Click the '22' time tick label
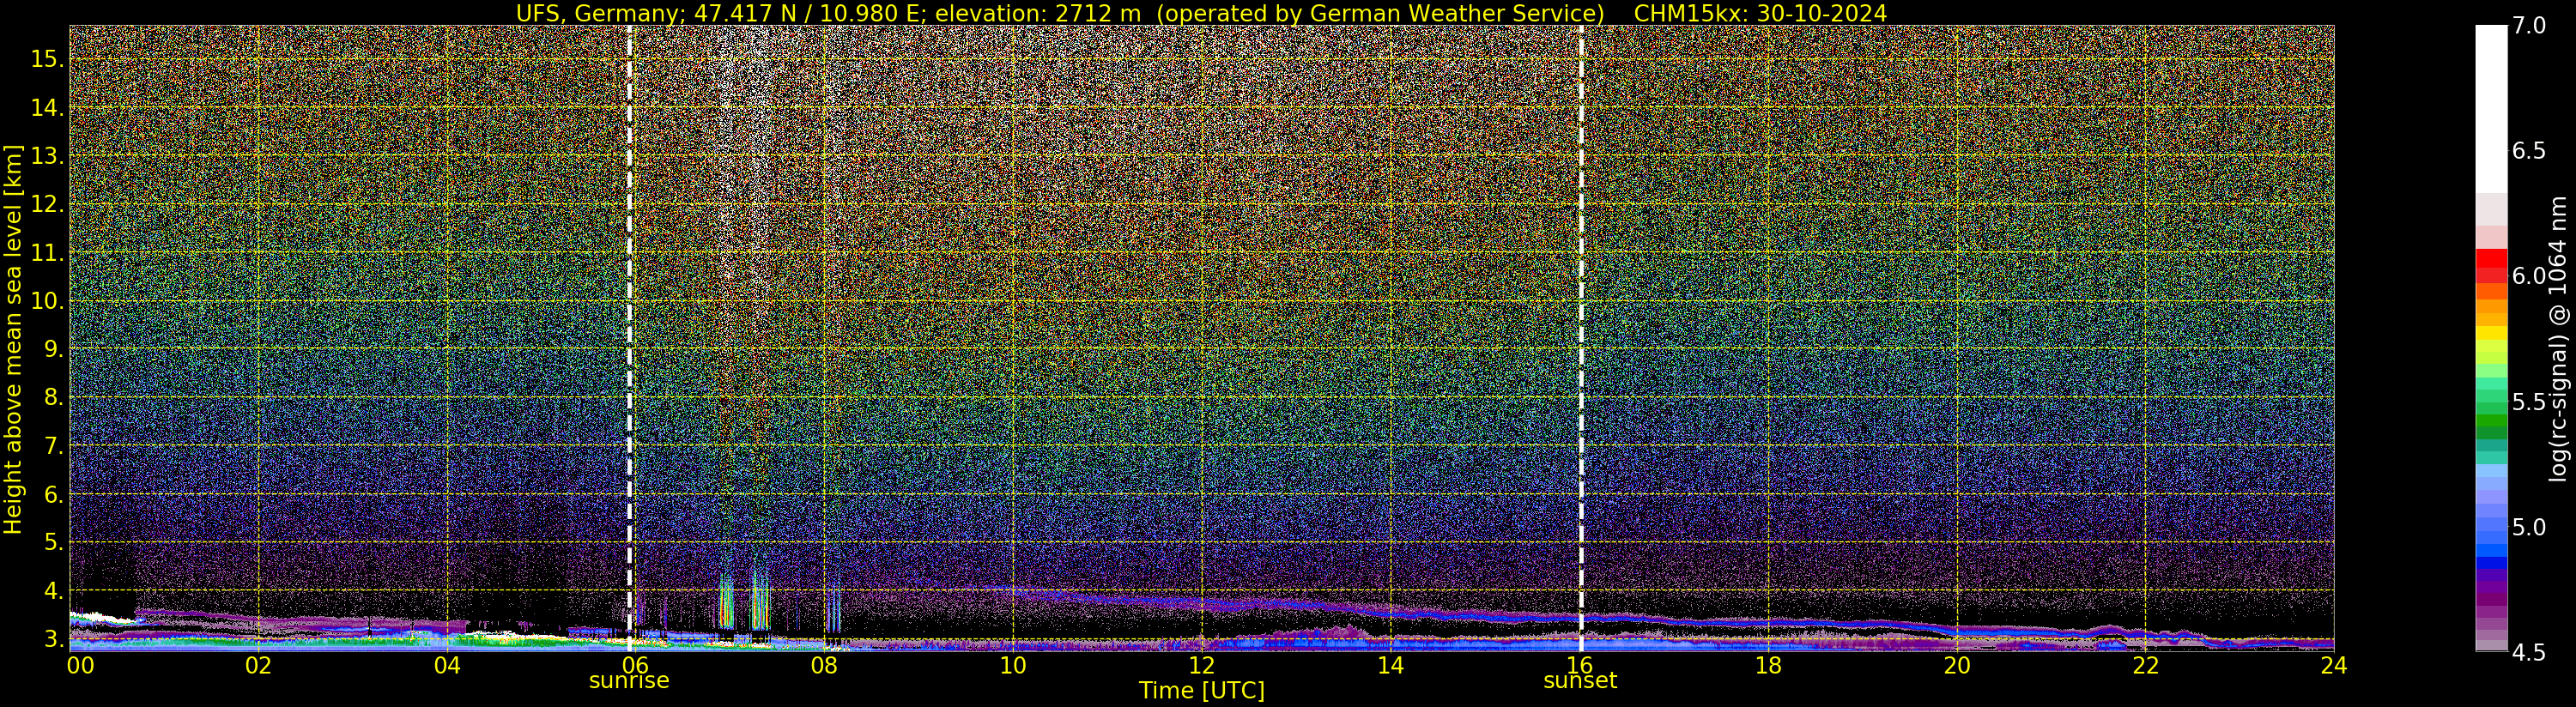 (2145, 664)
